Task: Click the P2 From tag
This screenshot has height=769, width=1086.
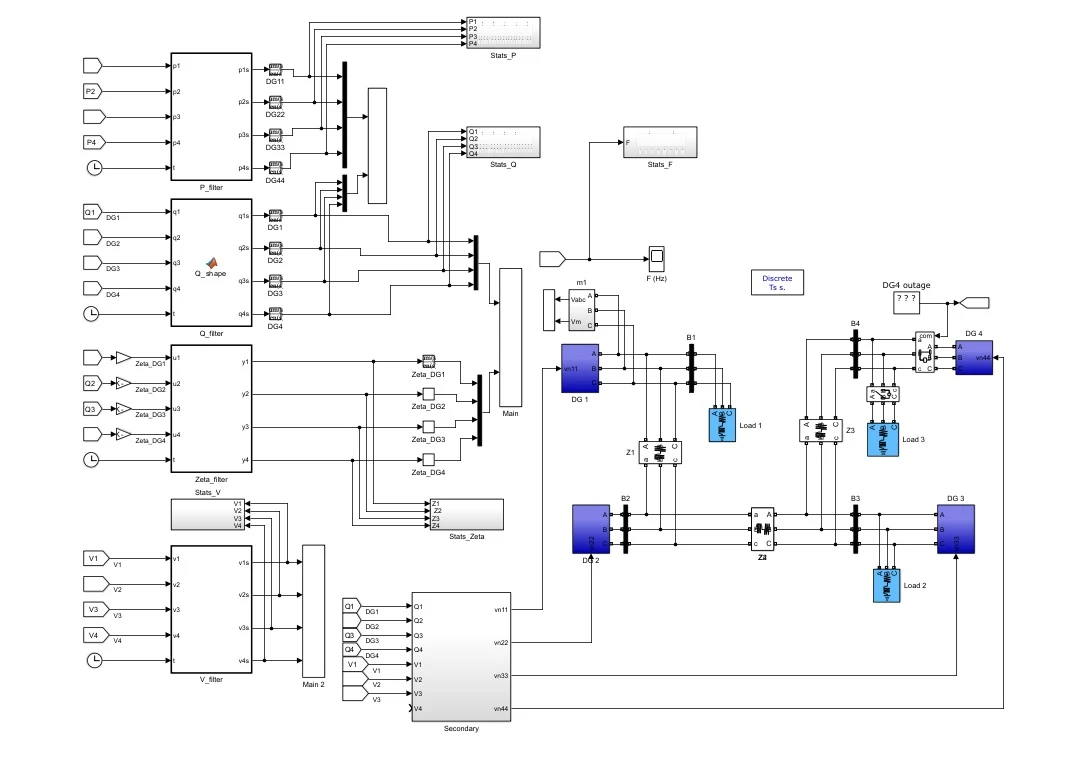Action: click(x=92, y=91)
